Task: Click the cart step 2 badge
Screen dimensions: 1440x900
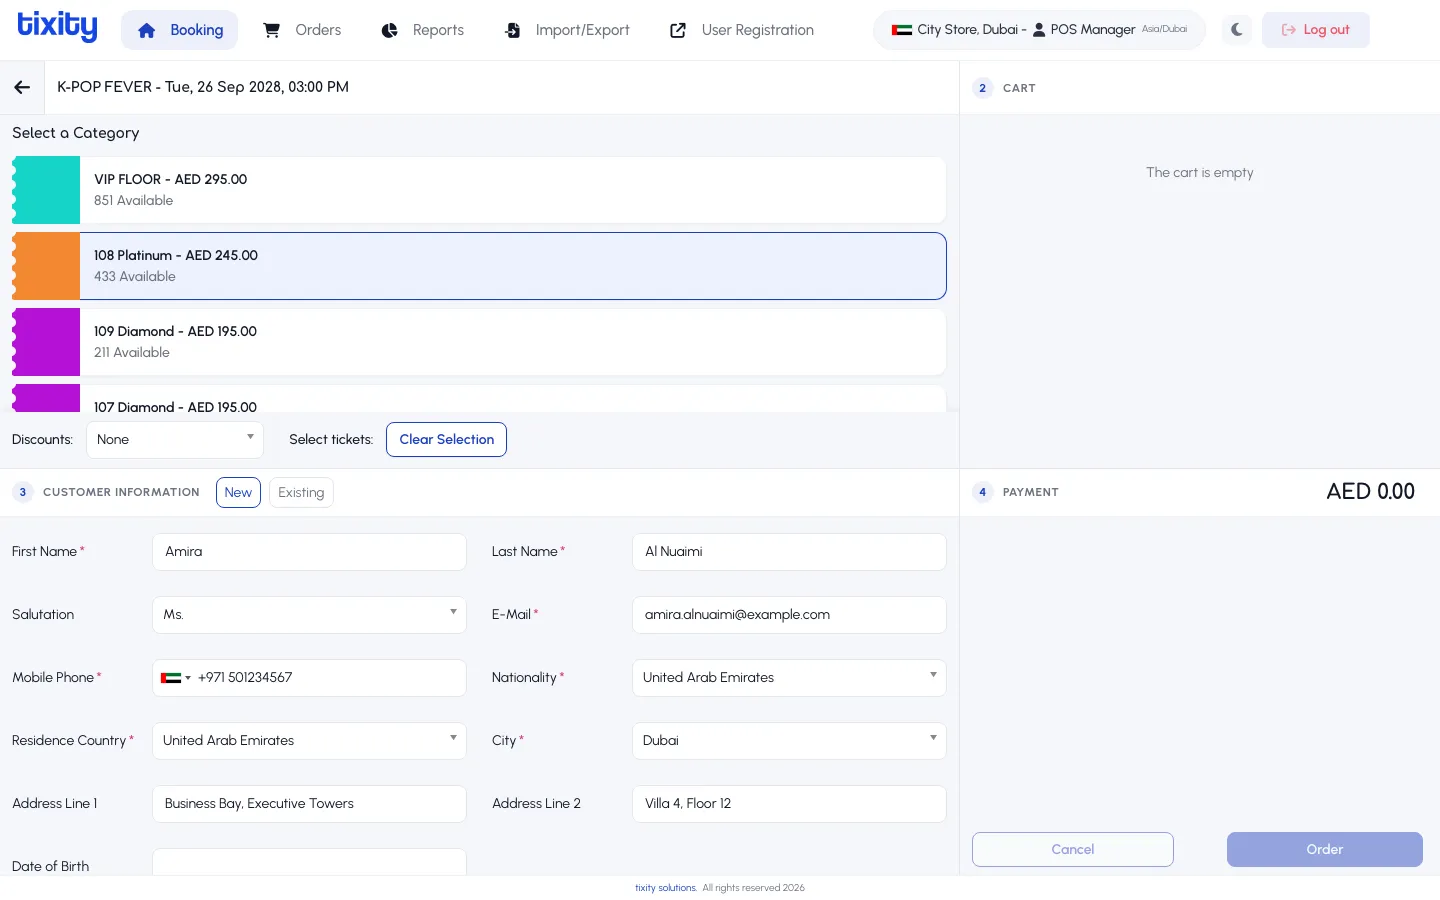Action: [983, 88]
